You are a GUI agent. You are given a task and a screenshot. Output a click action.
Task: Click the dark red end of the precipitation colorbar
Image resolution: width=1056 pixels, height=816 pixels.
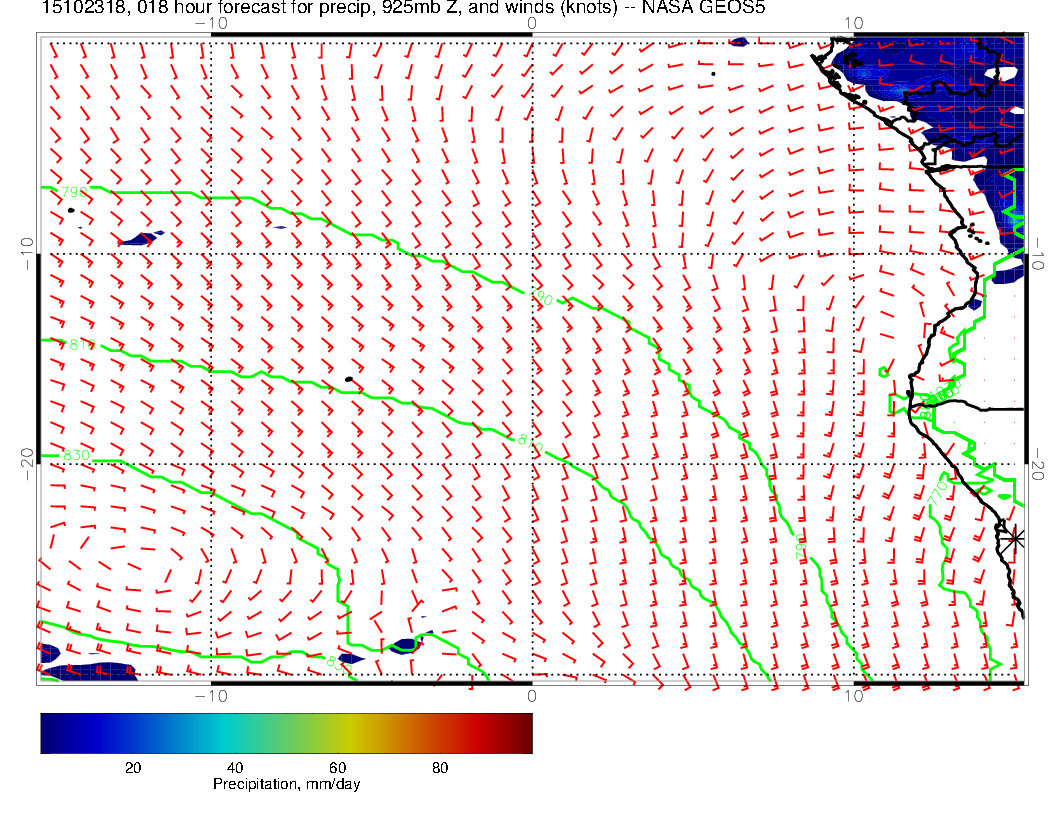[x=523, y=733]
